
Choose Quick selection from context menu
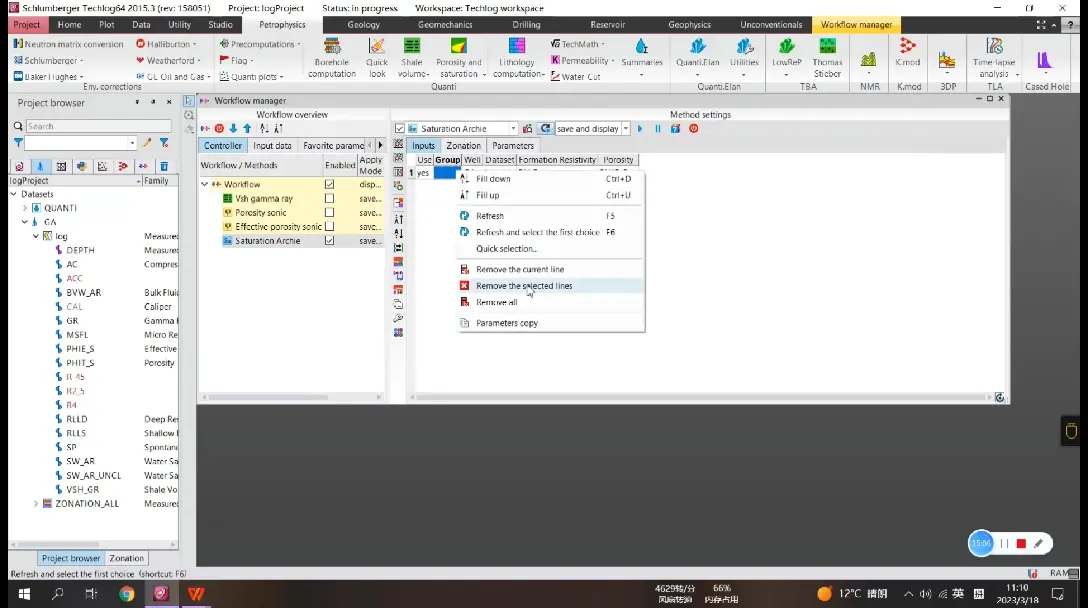click(551, 248)
